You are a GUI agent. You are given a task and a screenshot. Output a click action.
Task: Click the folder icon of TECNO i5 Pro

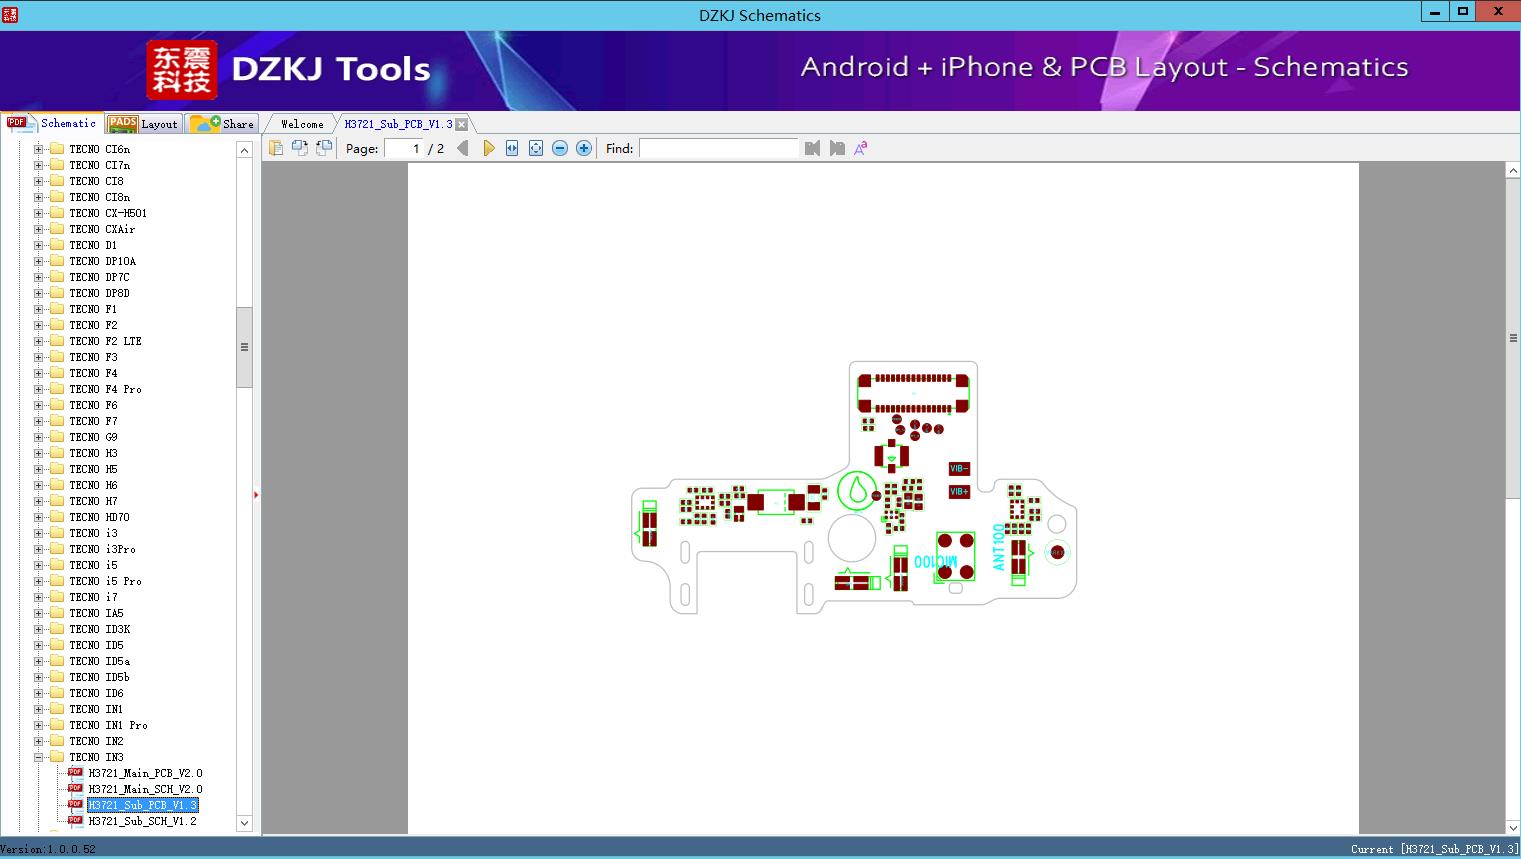[57, 581]
